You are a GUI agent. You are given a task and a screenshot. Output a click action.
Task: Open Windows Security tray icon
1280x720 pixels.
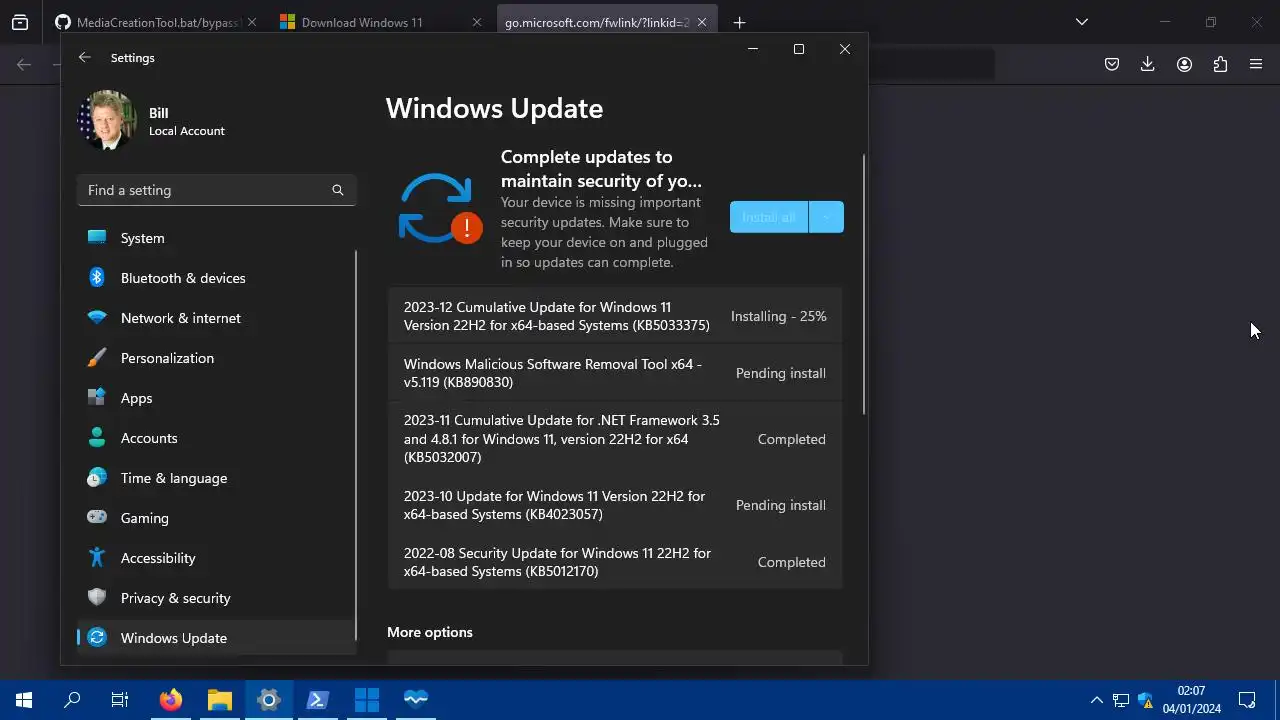click(1146, 700)
